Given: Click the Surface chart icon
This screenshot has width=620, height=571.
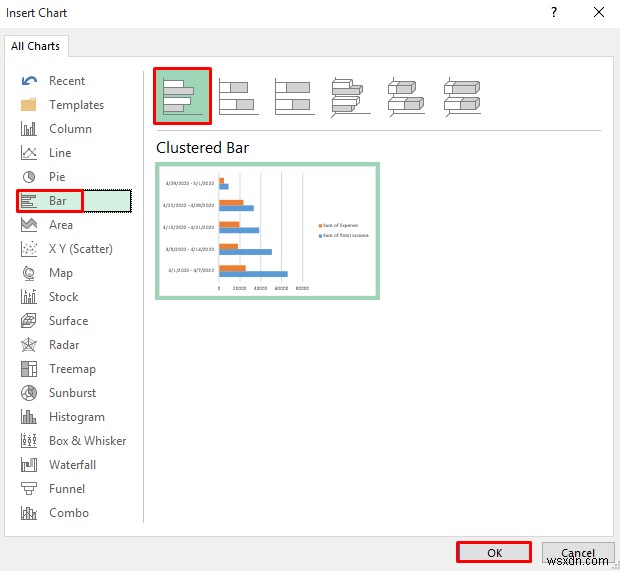Looking at the screenshot, I should 28,321.
